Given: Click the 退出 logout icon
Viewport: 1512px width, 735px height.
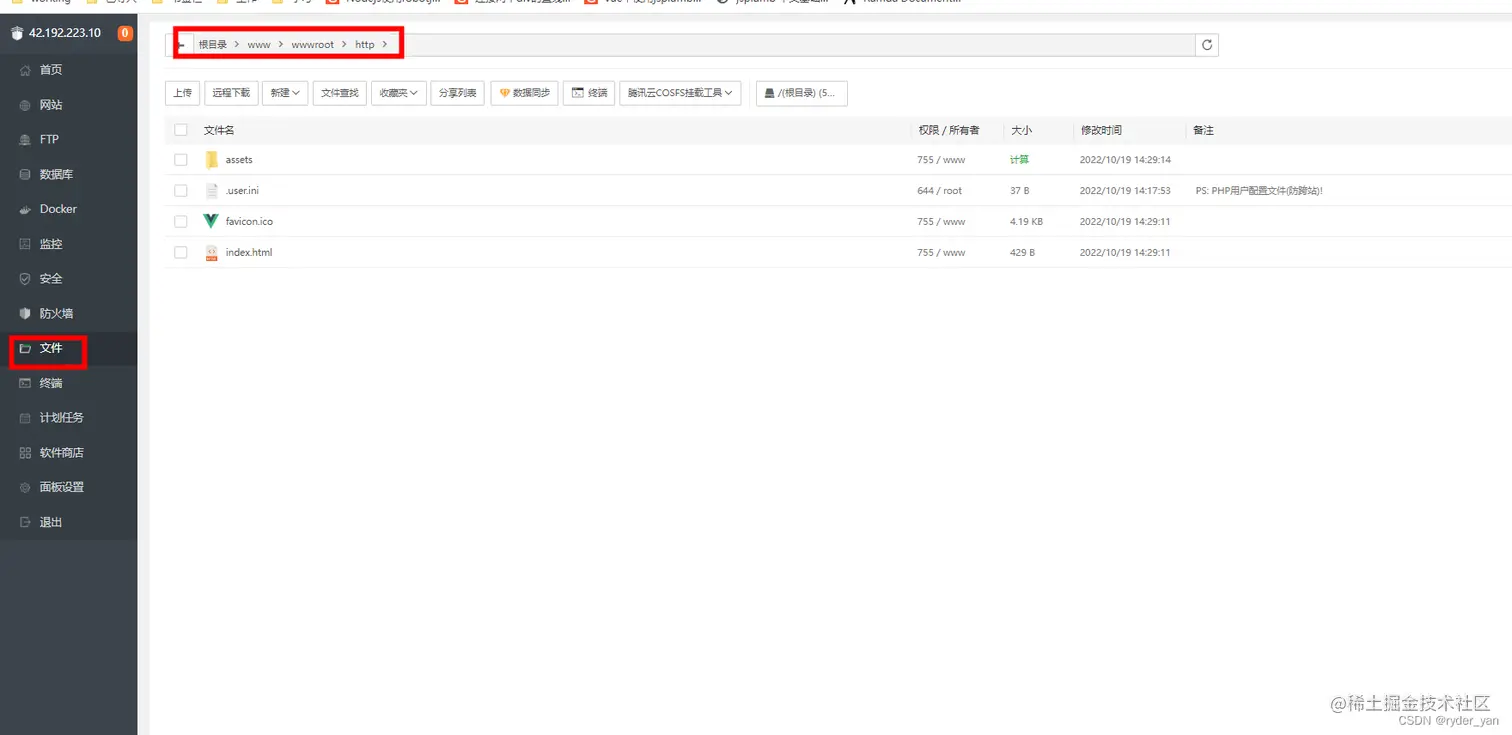Looking at the screenshot, I should click(x=25, y=522).
